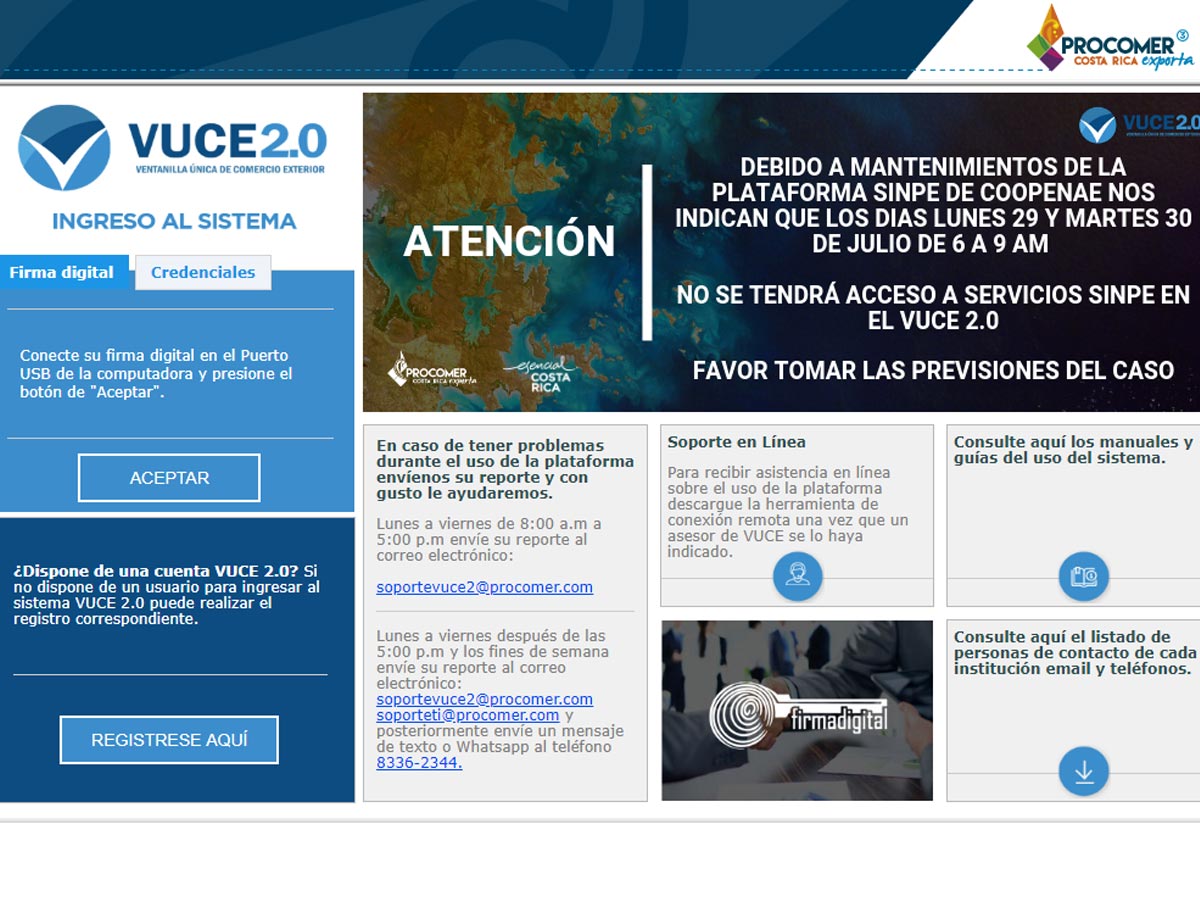Click the institution contact list text
The height and width of the screenshot is (900, 1200).
click(x=1073, y=653)
